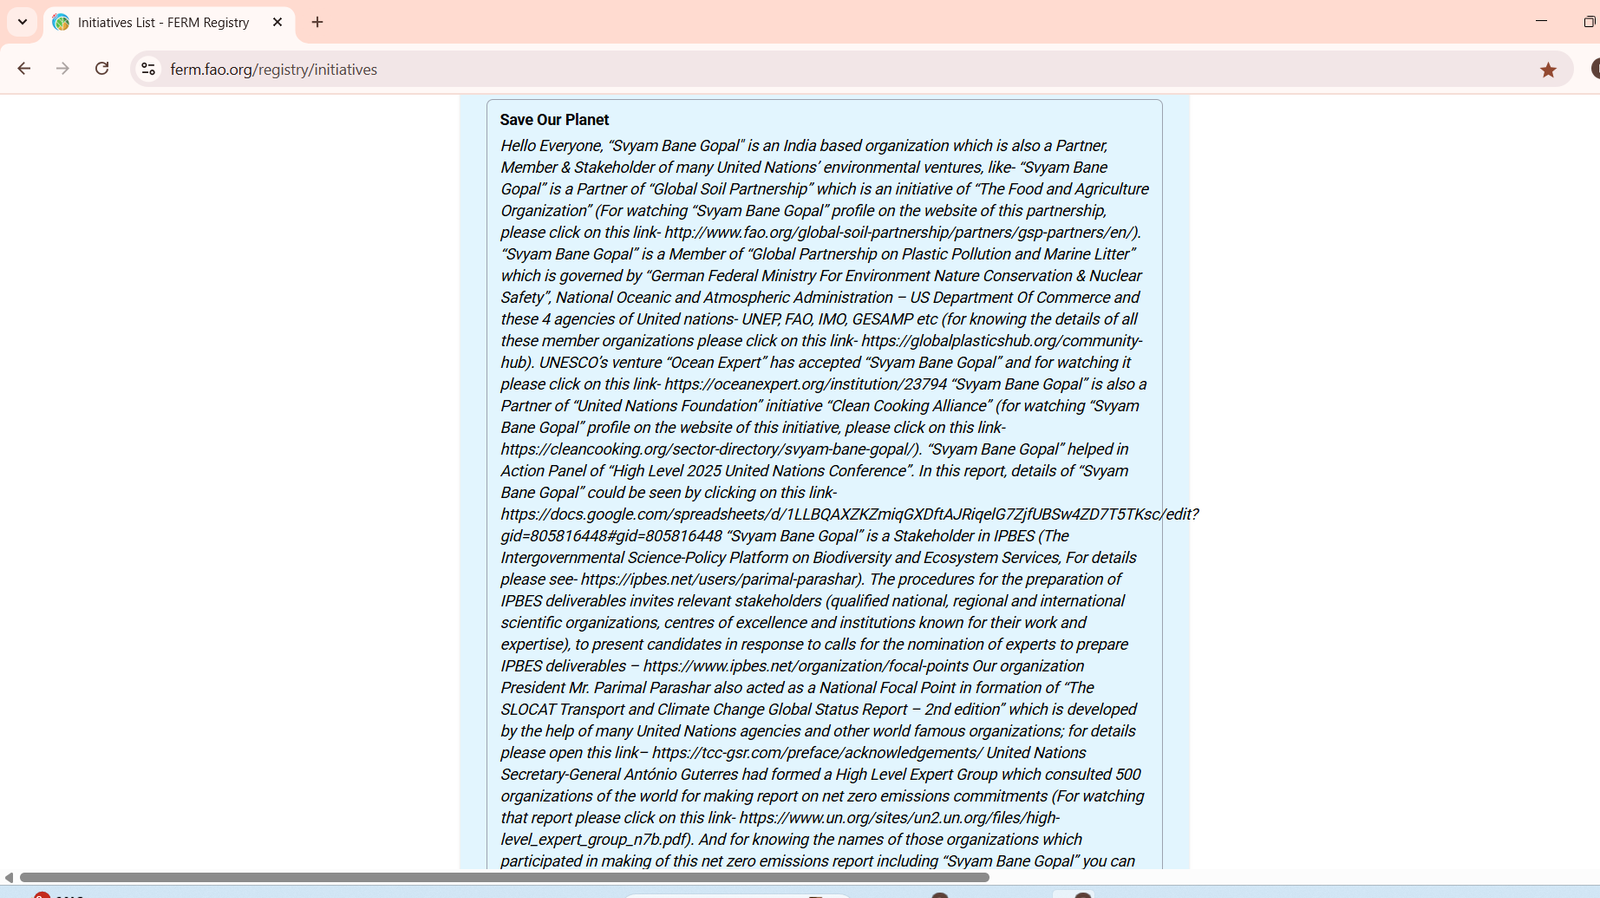Click the text 'https://tcc-gsr.com/preface/acknowledgements/'
This screenshot has width=1600, height=898.
click(817, 753)
